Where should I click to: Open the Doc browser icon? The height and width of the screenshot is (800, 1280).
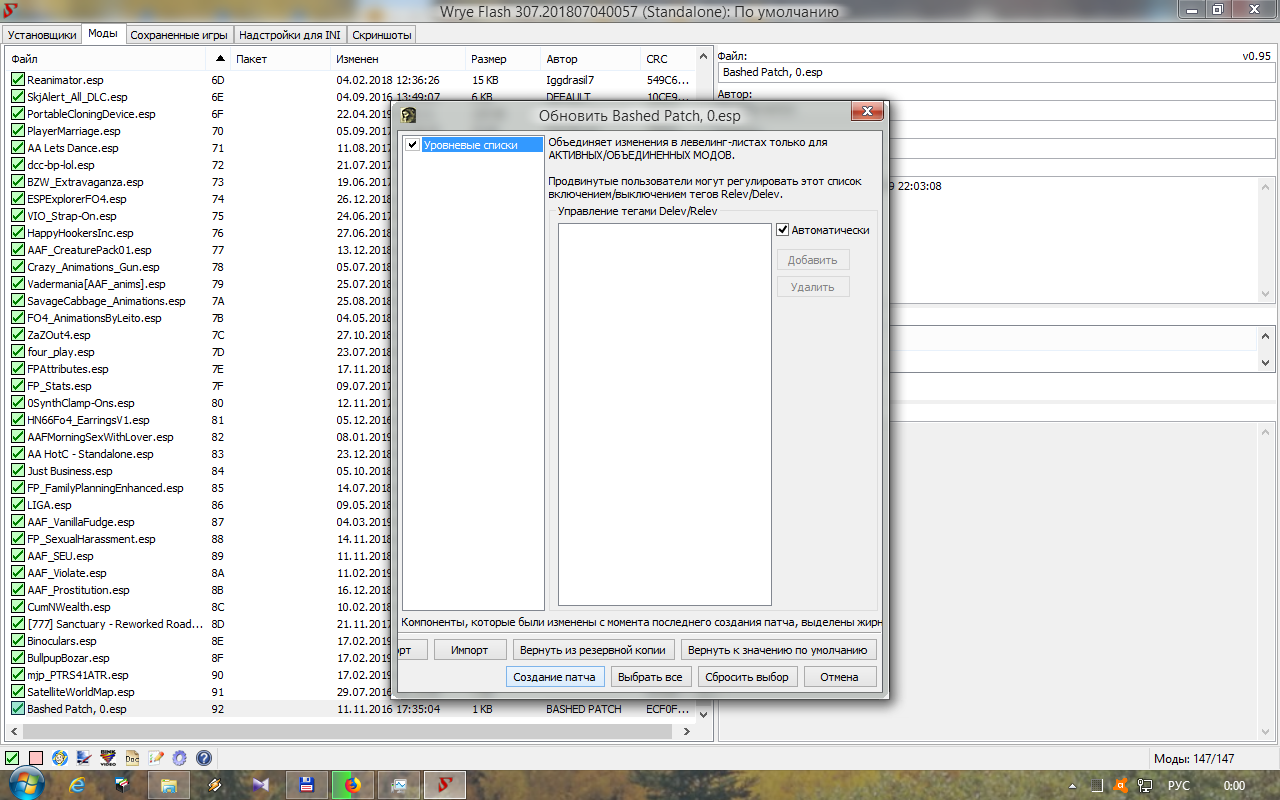click(x=132, y=759)
